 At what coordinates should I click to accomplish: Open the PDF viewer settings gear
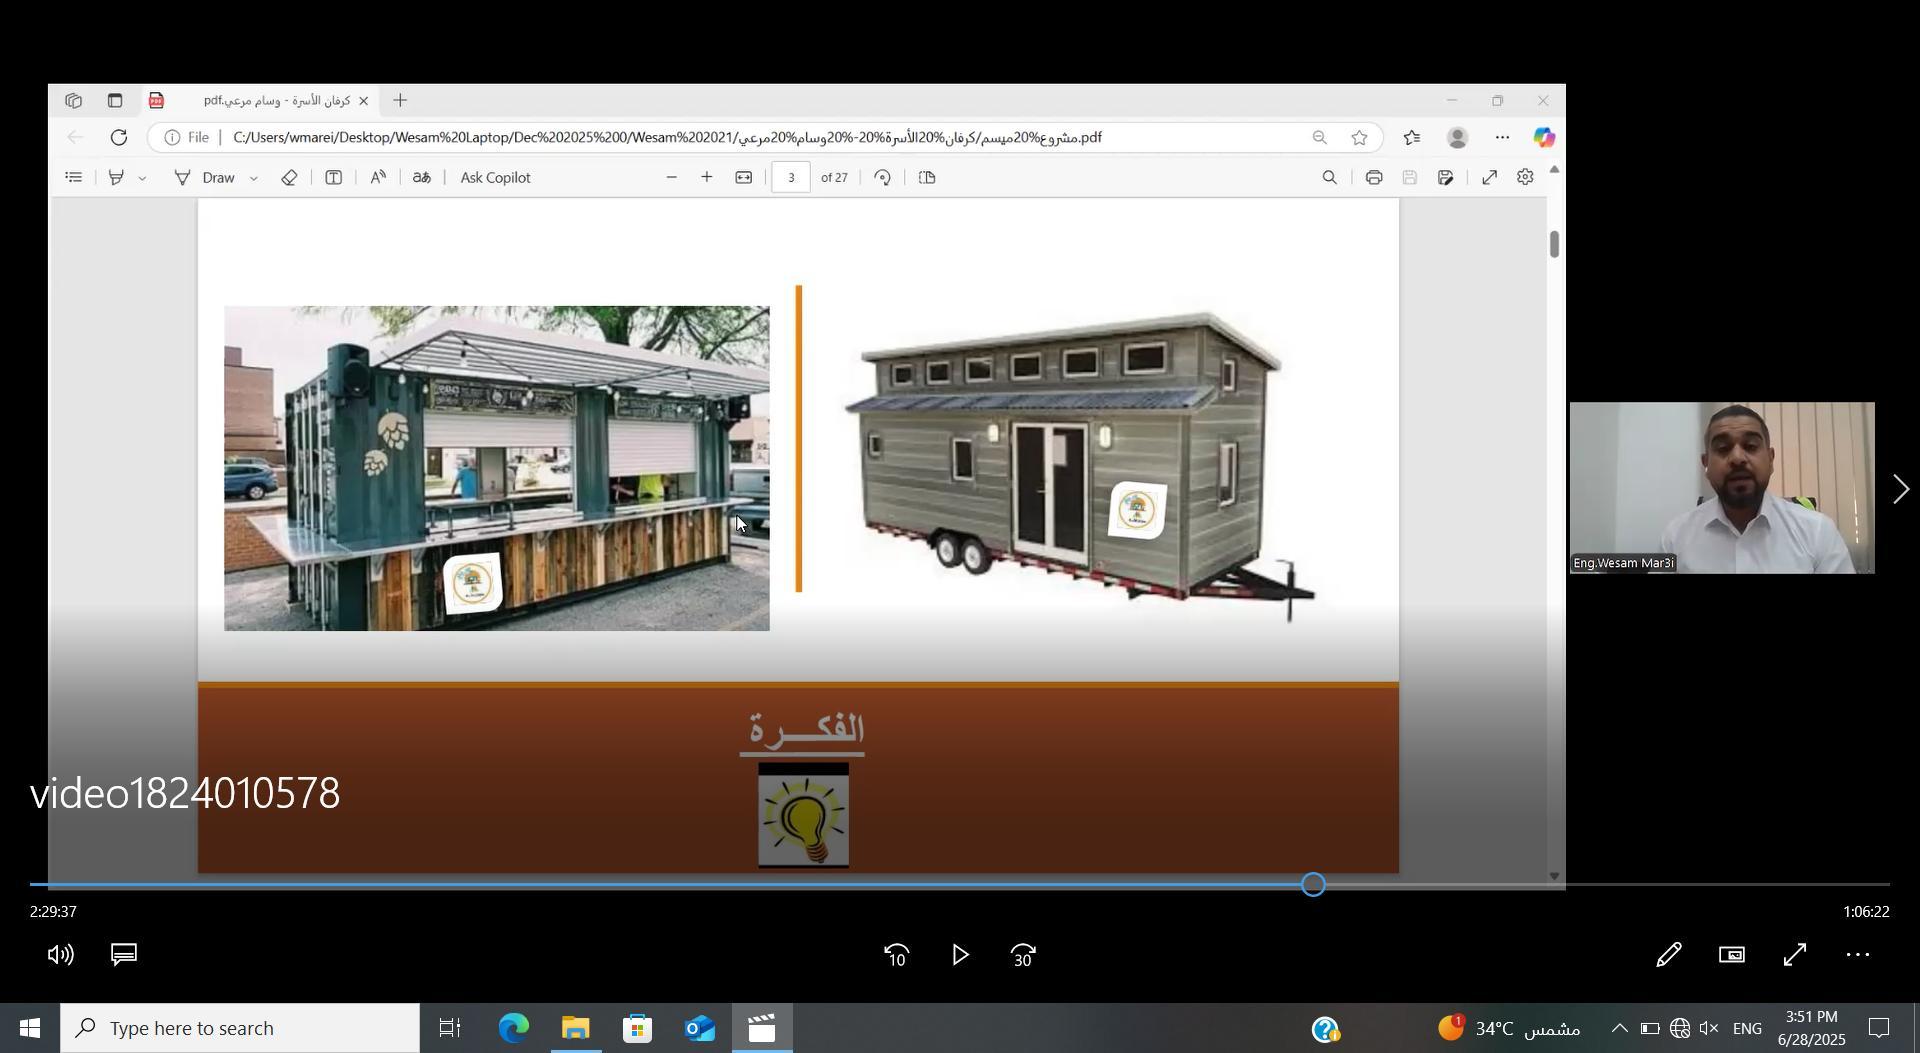pyautogui.click(x=1525, y=177)
